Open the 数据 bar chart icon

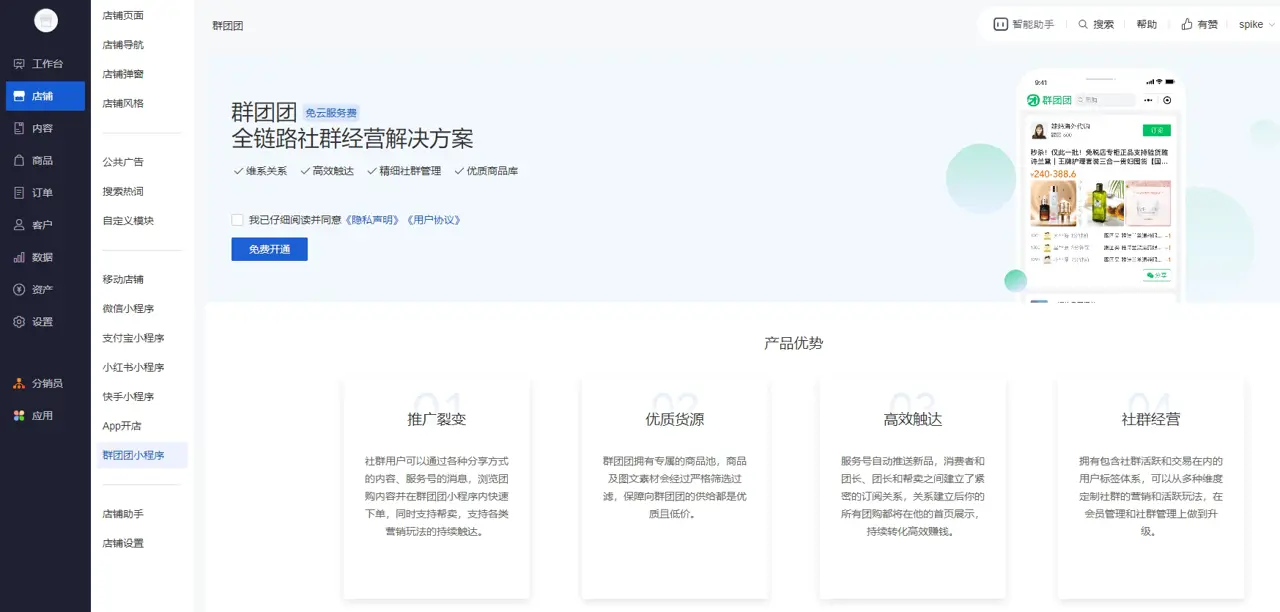pyautogui.click(x=19, y=257)
